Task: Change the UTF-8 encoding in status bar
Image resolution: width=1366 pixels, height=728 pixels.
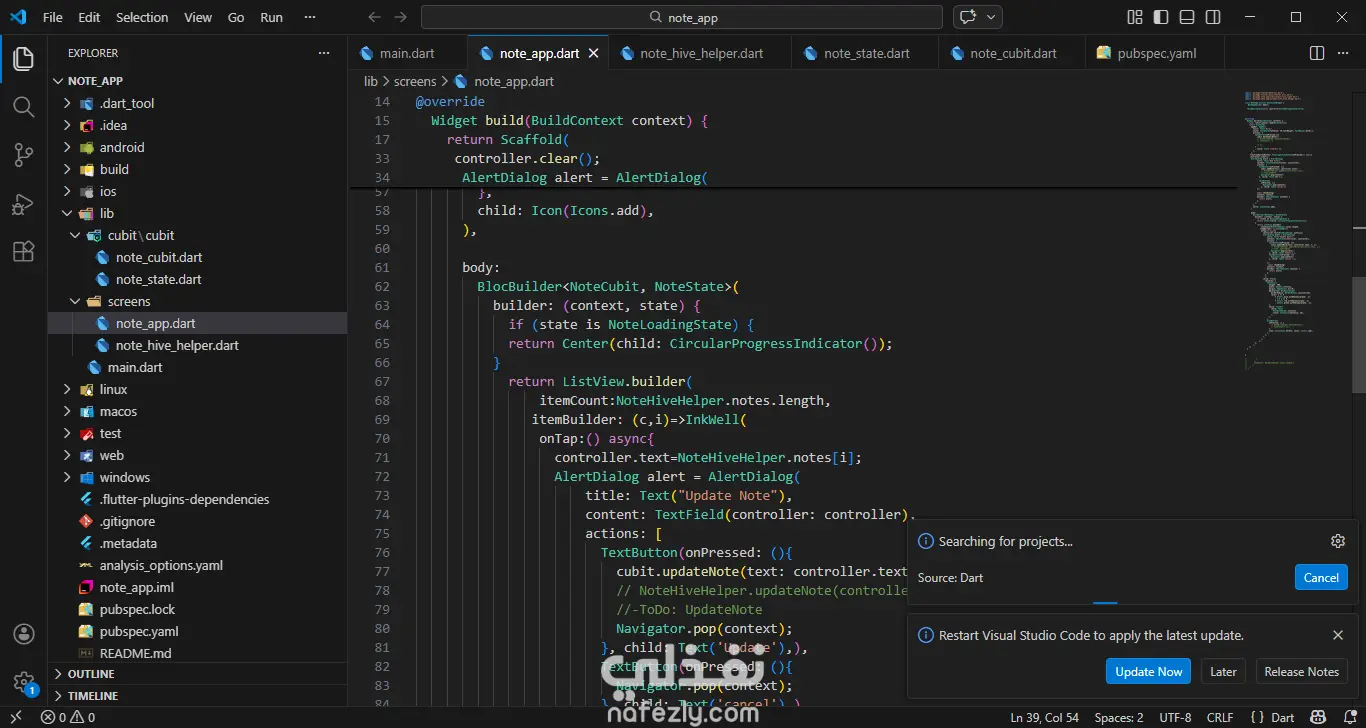Action: (1175, 717)
